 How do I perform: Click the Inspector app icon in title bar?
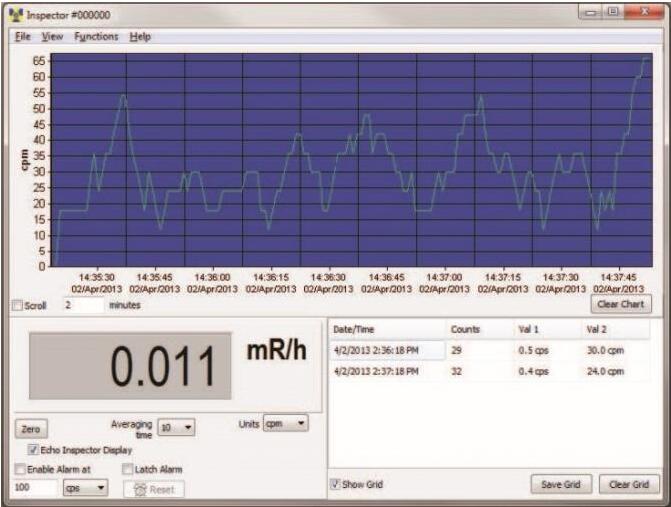(17, 15)
